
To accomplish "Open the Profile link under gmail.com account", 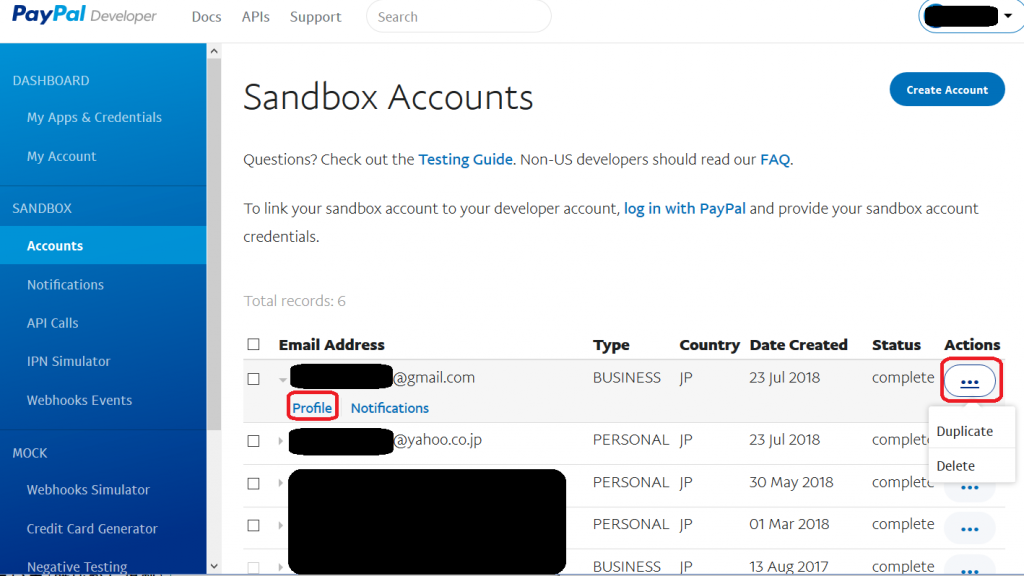I will point(312,408).
